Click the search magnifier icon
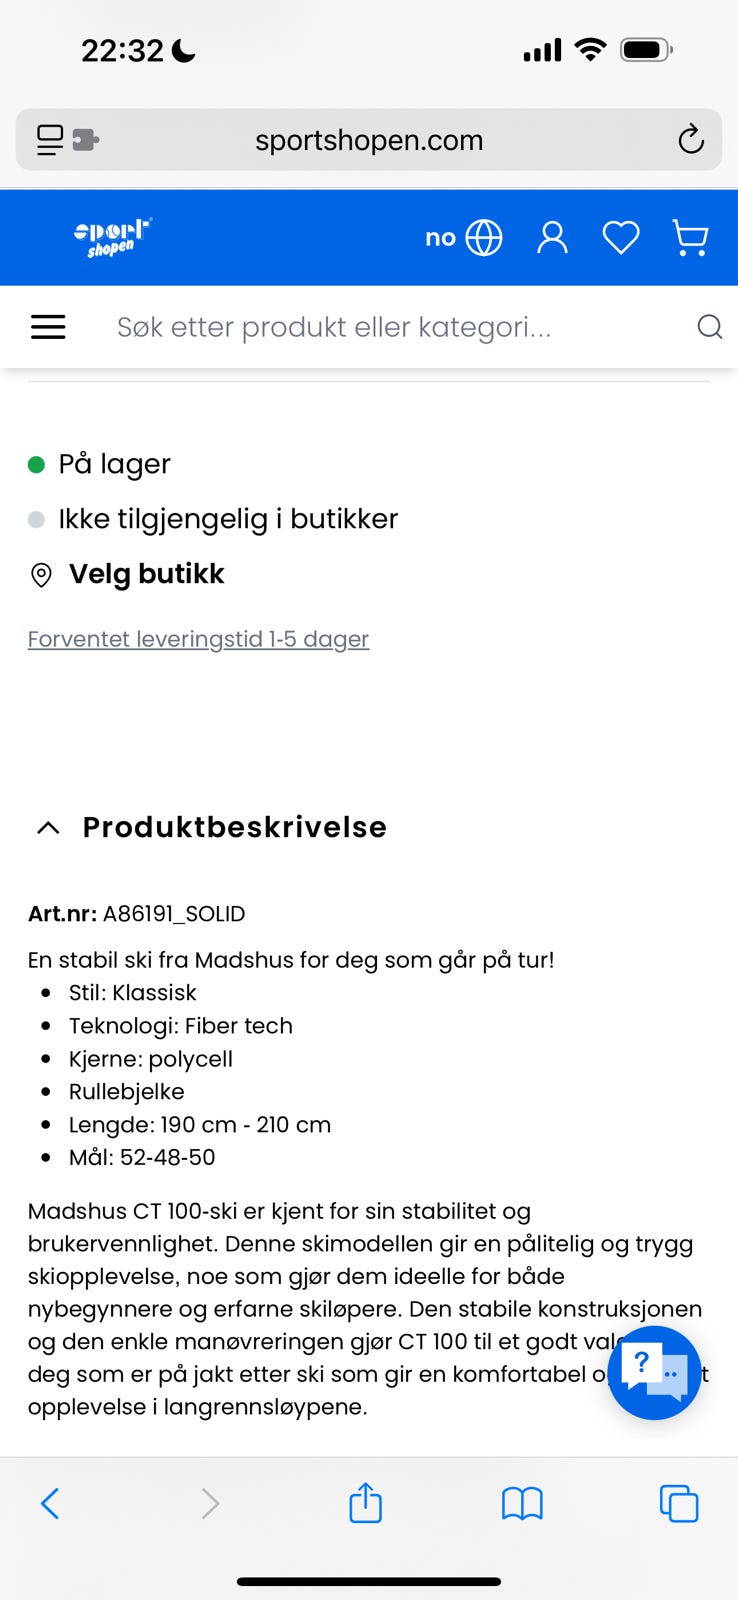The height and width of the screenshot is (1600, 738). 709,327
